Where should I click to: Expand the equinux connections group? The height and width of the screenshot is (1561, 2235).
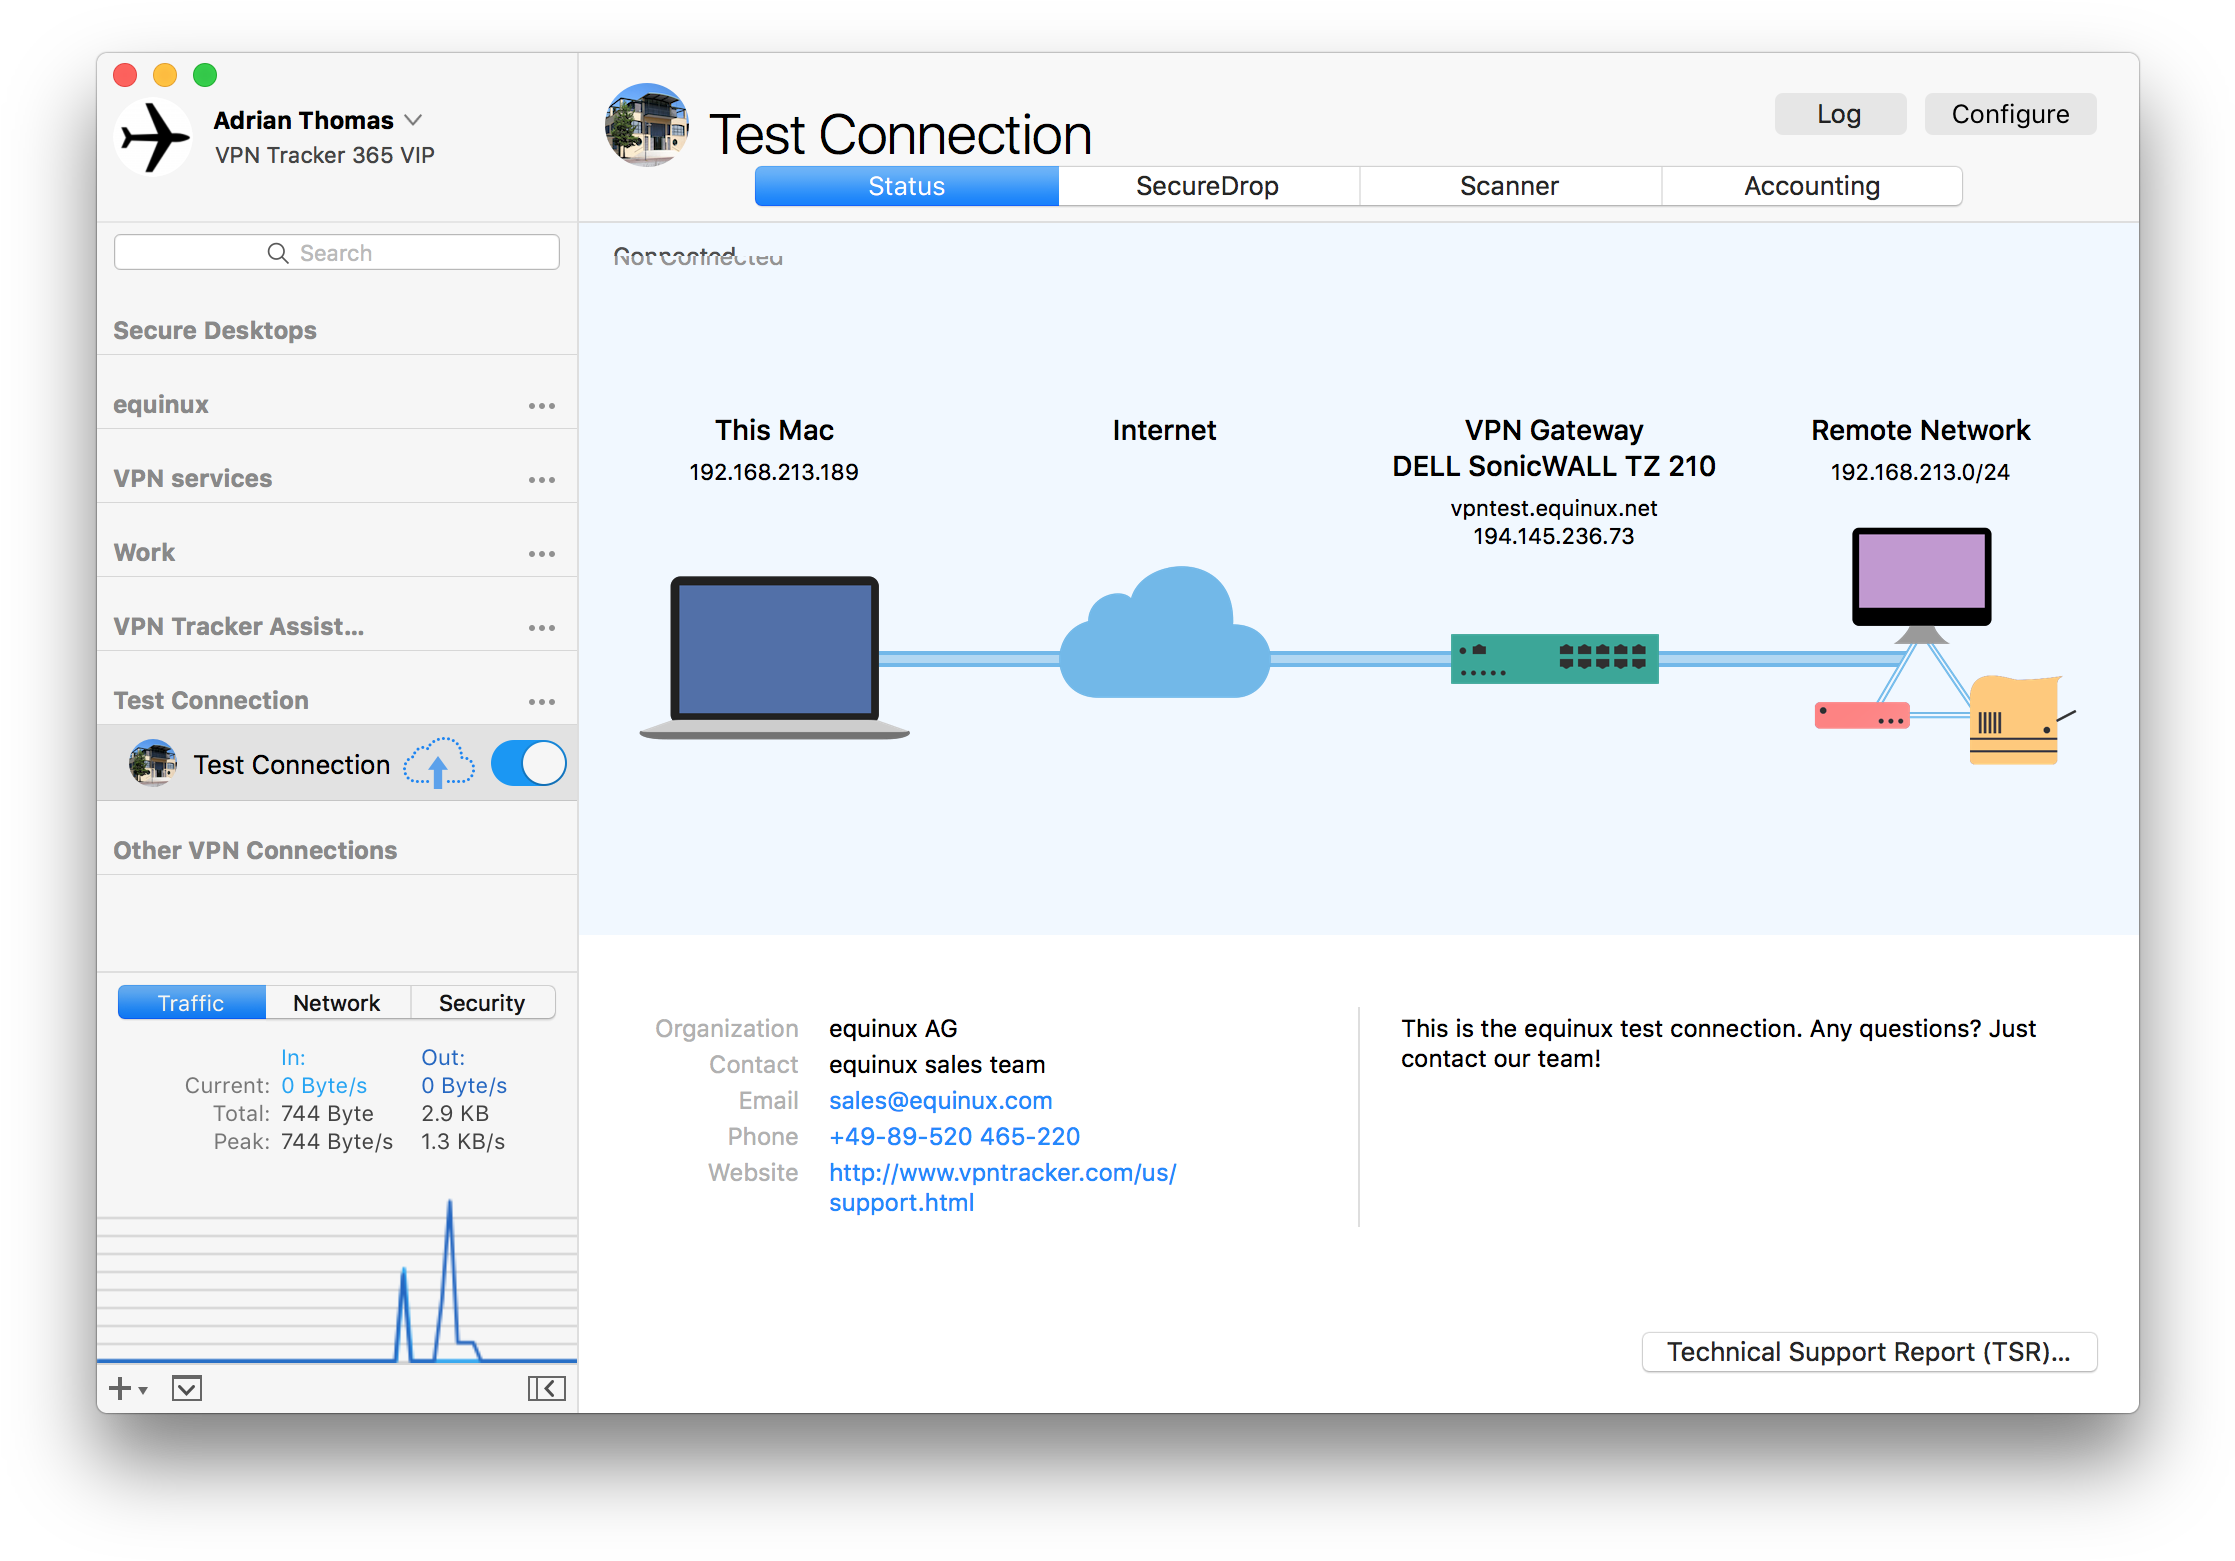[x=163, y=403]
